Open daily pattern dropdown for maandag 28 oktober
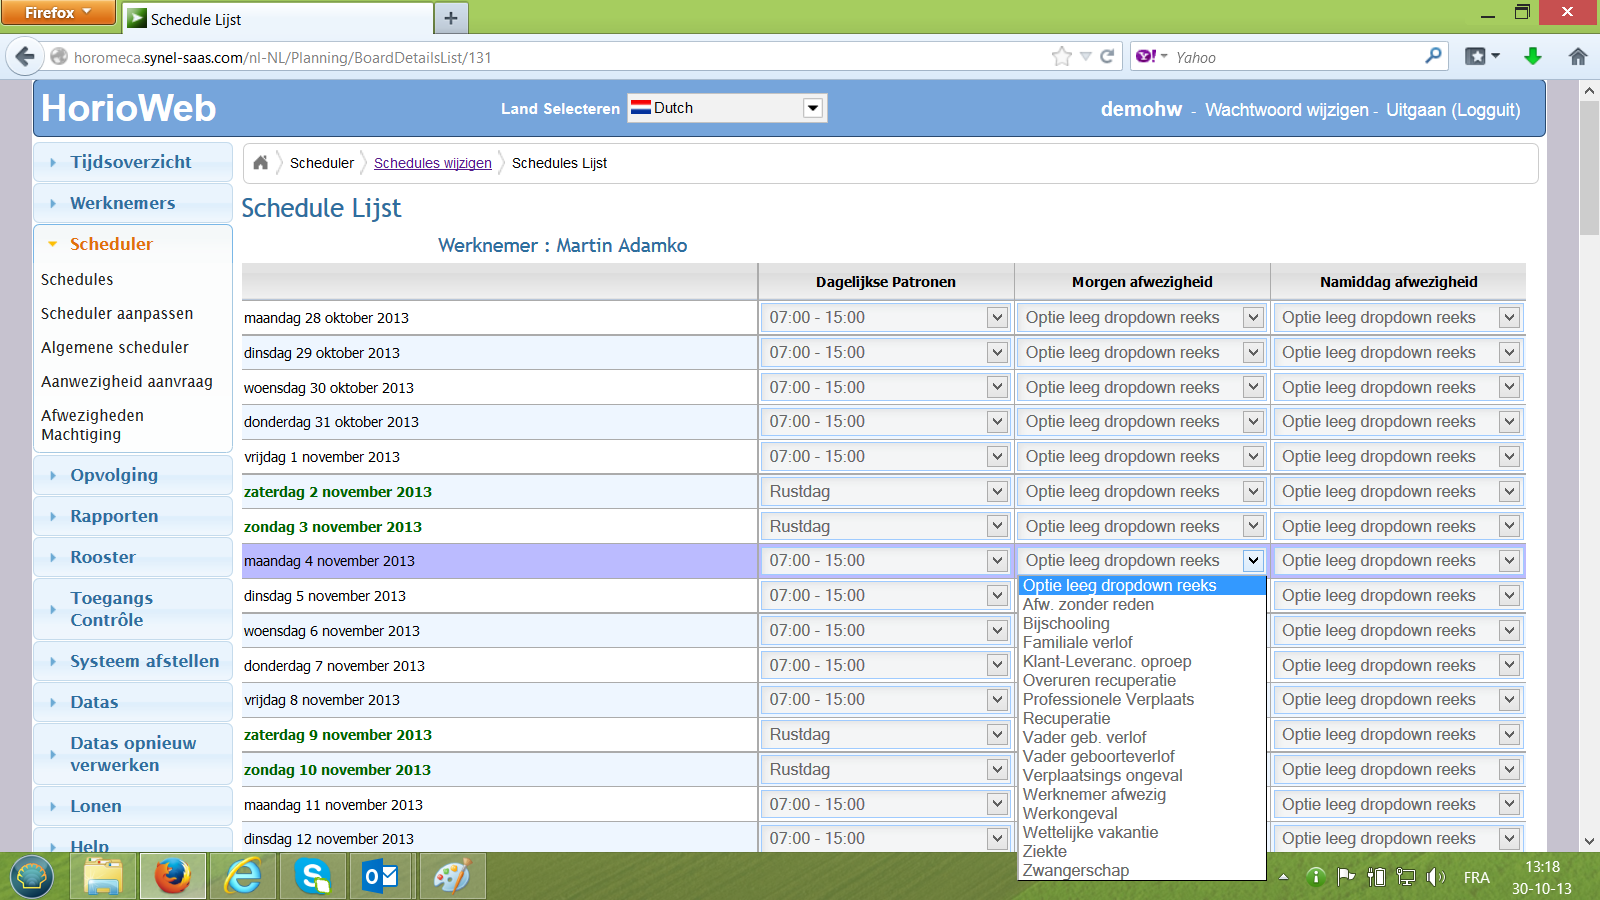This screenshot has height=900, width=1600. tap(997, 317)
